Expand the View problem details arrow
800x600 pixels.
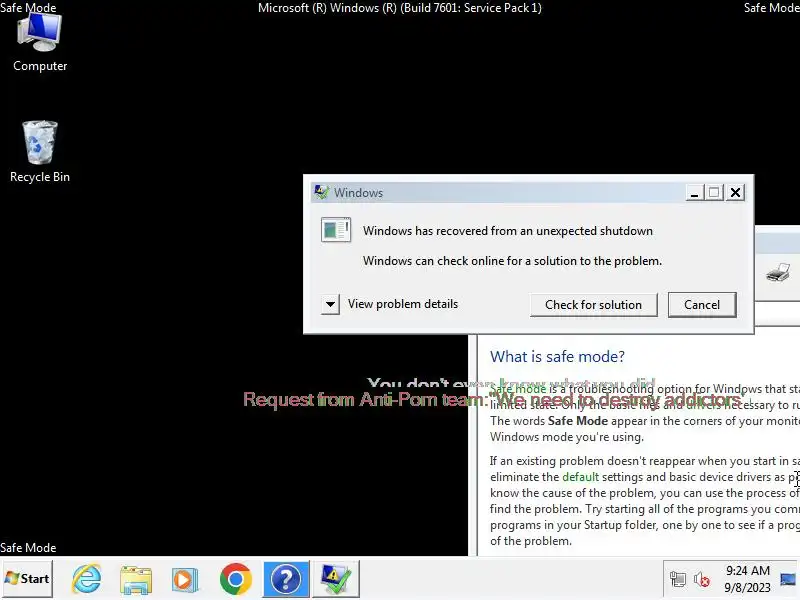pos(330,305)
